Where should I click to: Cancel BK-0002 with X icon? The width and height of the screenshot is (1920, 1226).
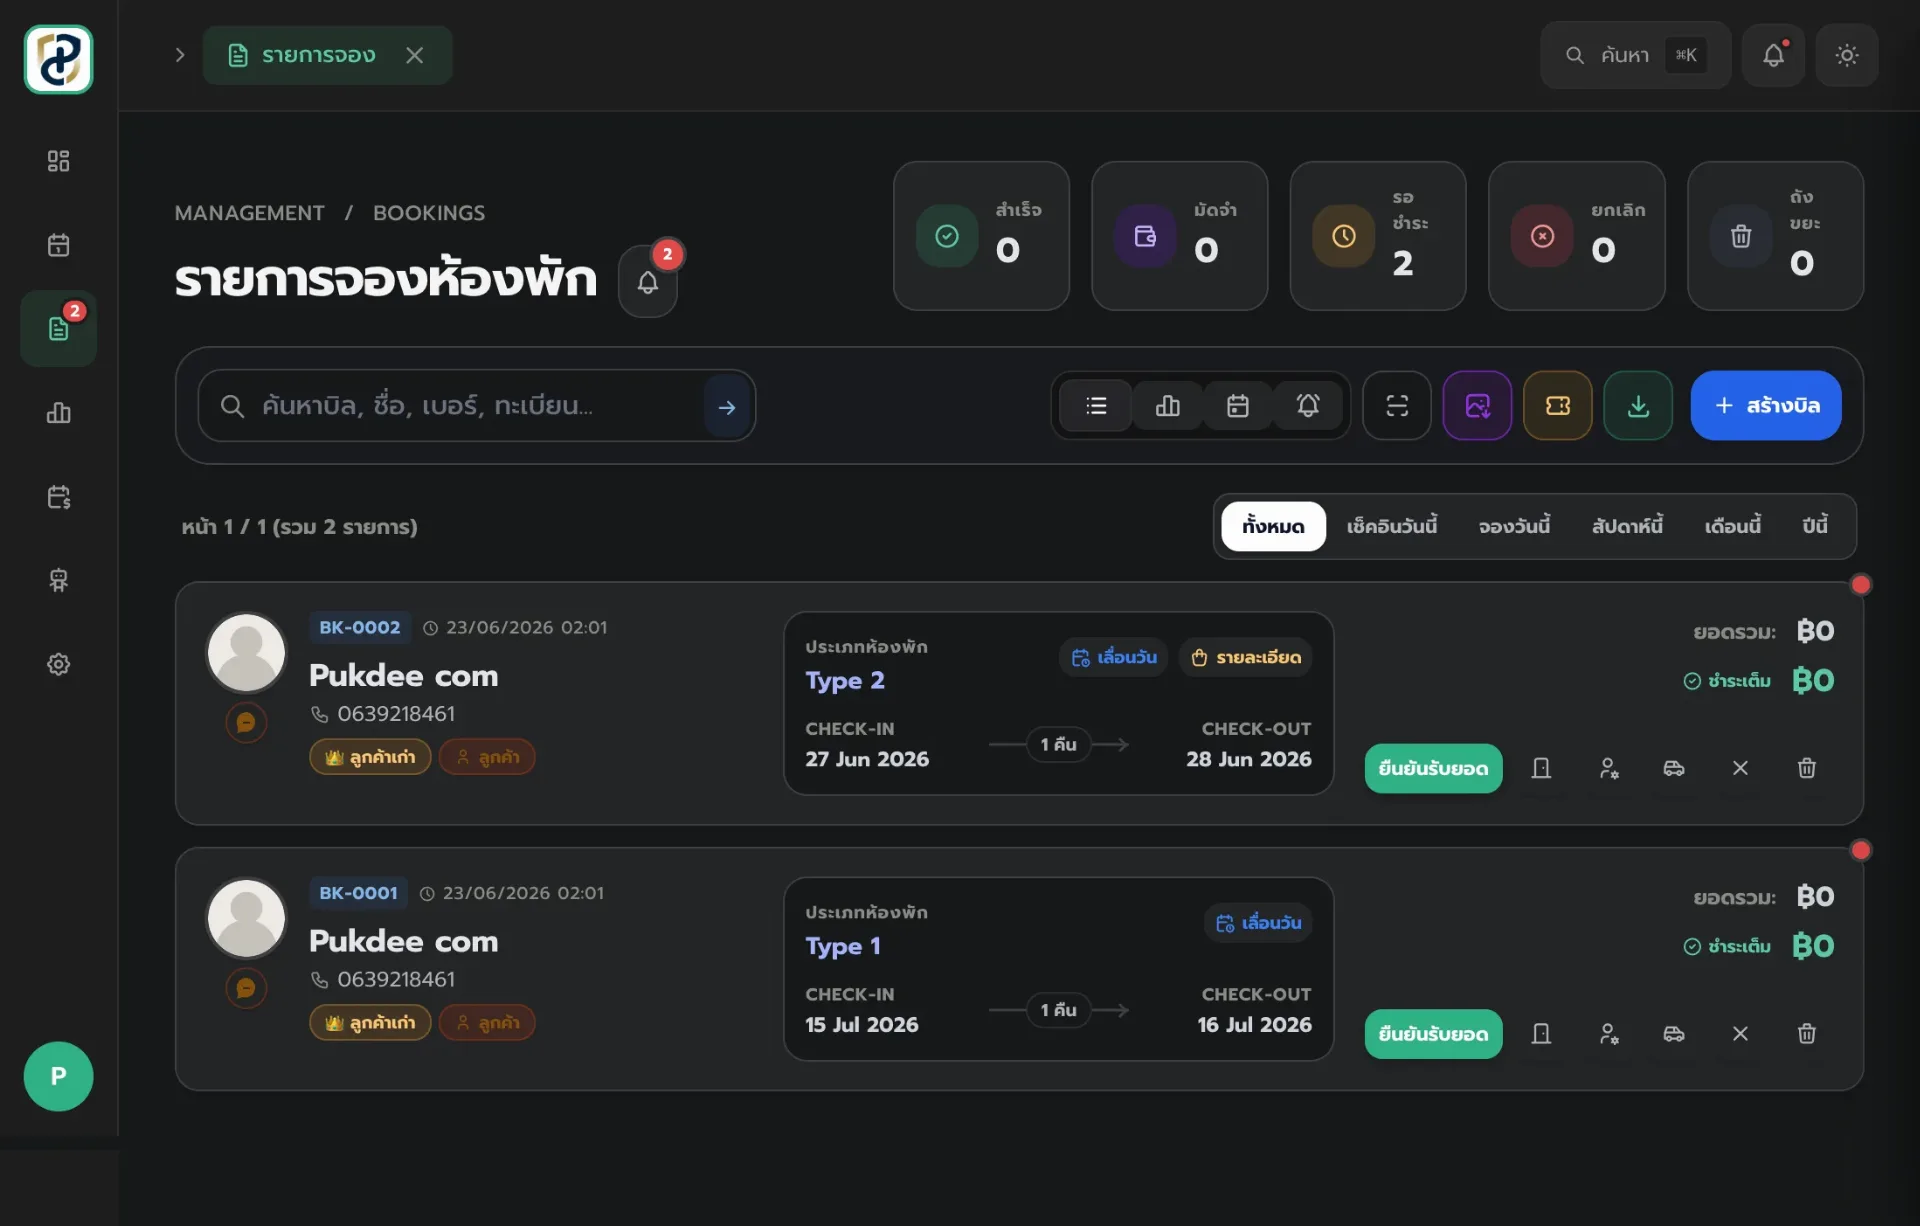1740,768
